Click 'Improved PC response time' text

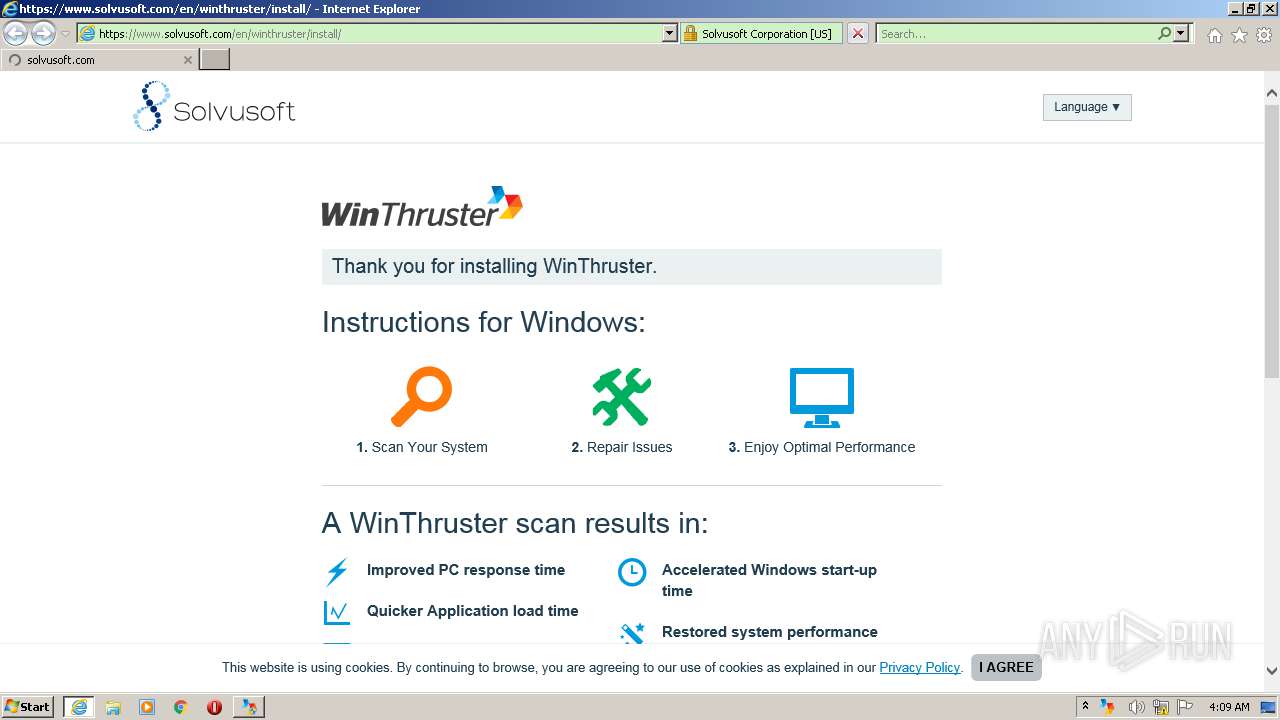click(x=466, y=570)
